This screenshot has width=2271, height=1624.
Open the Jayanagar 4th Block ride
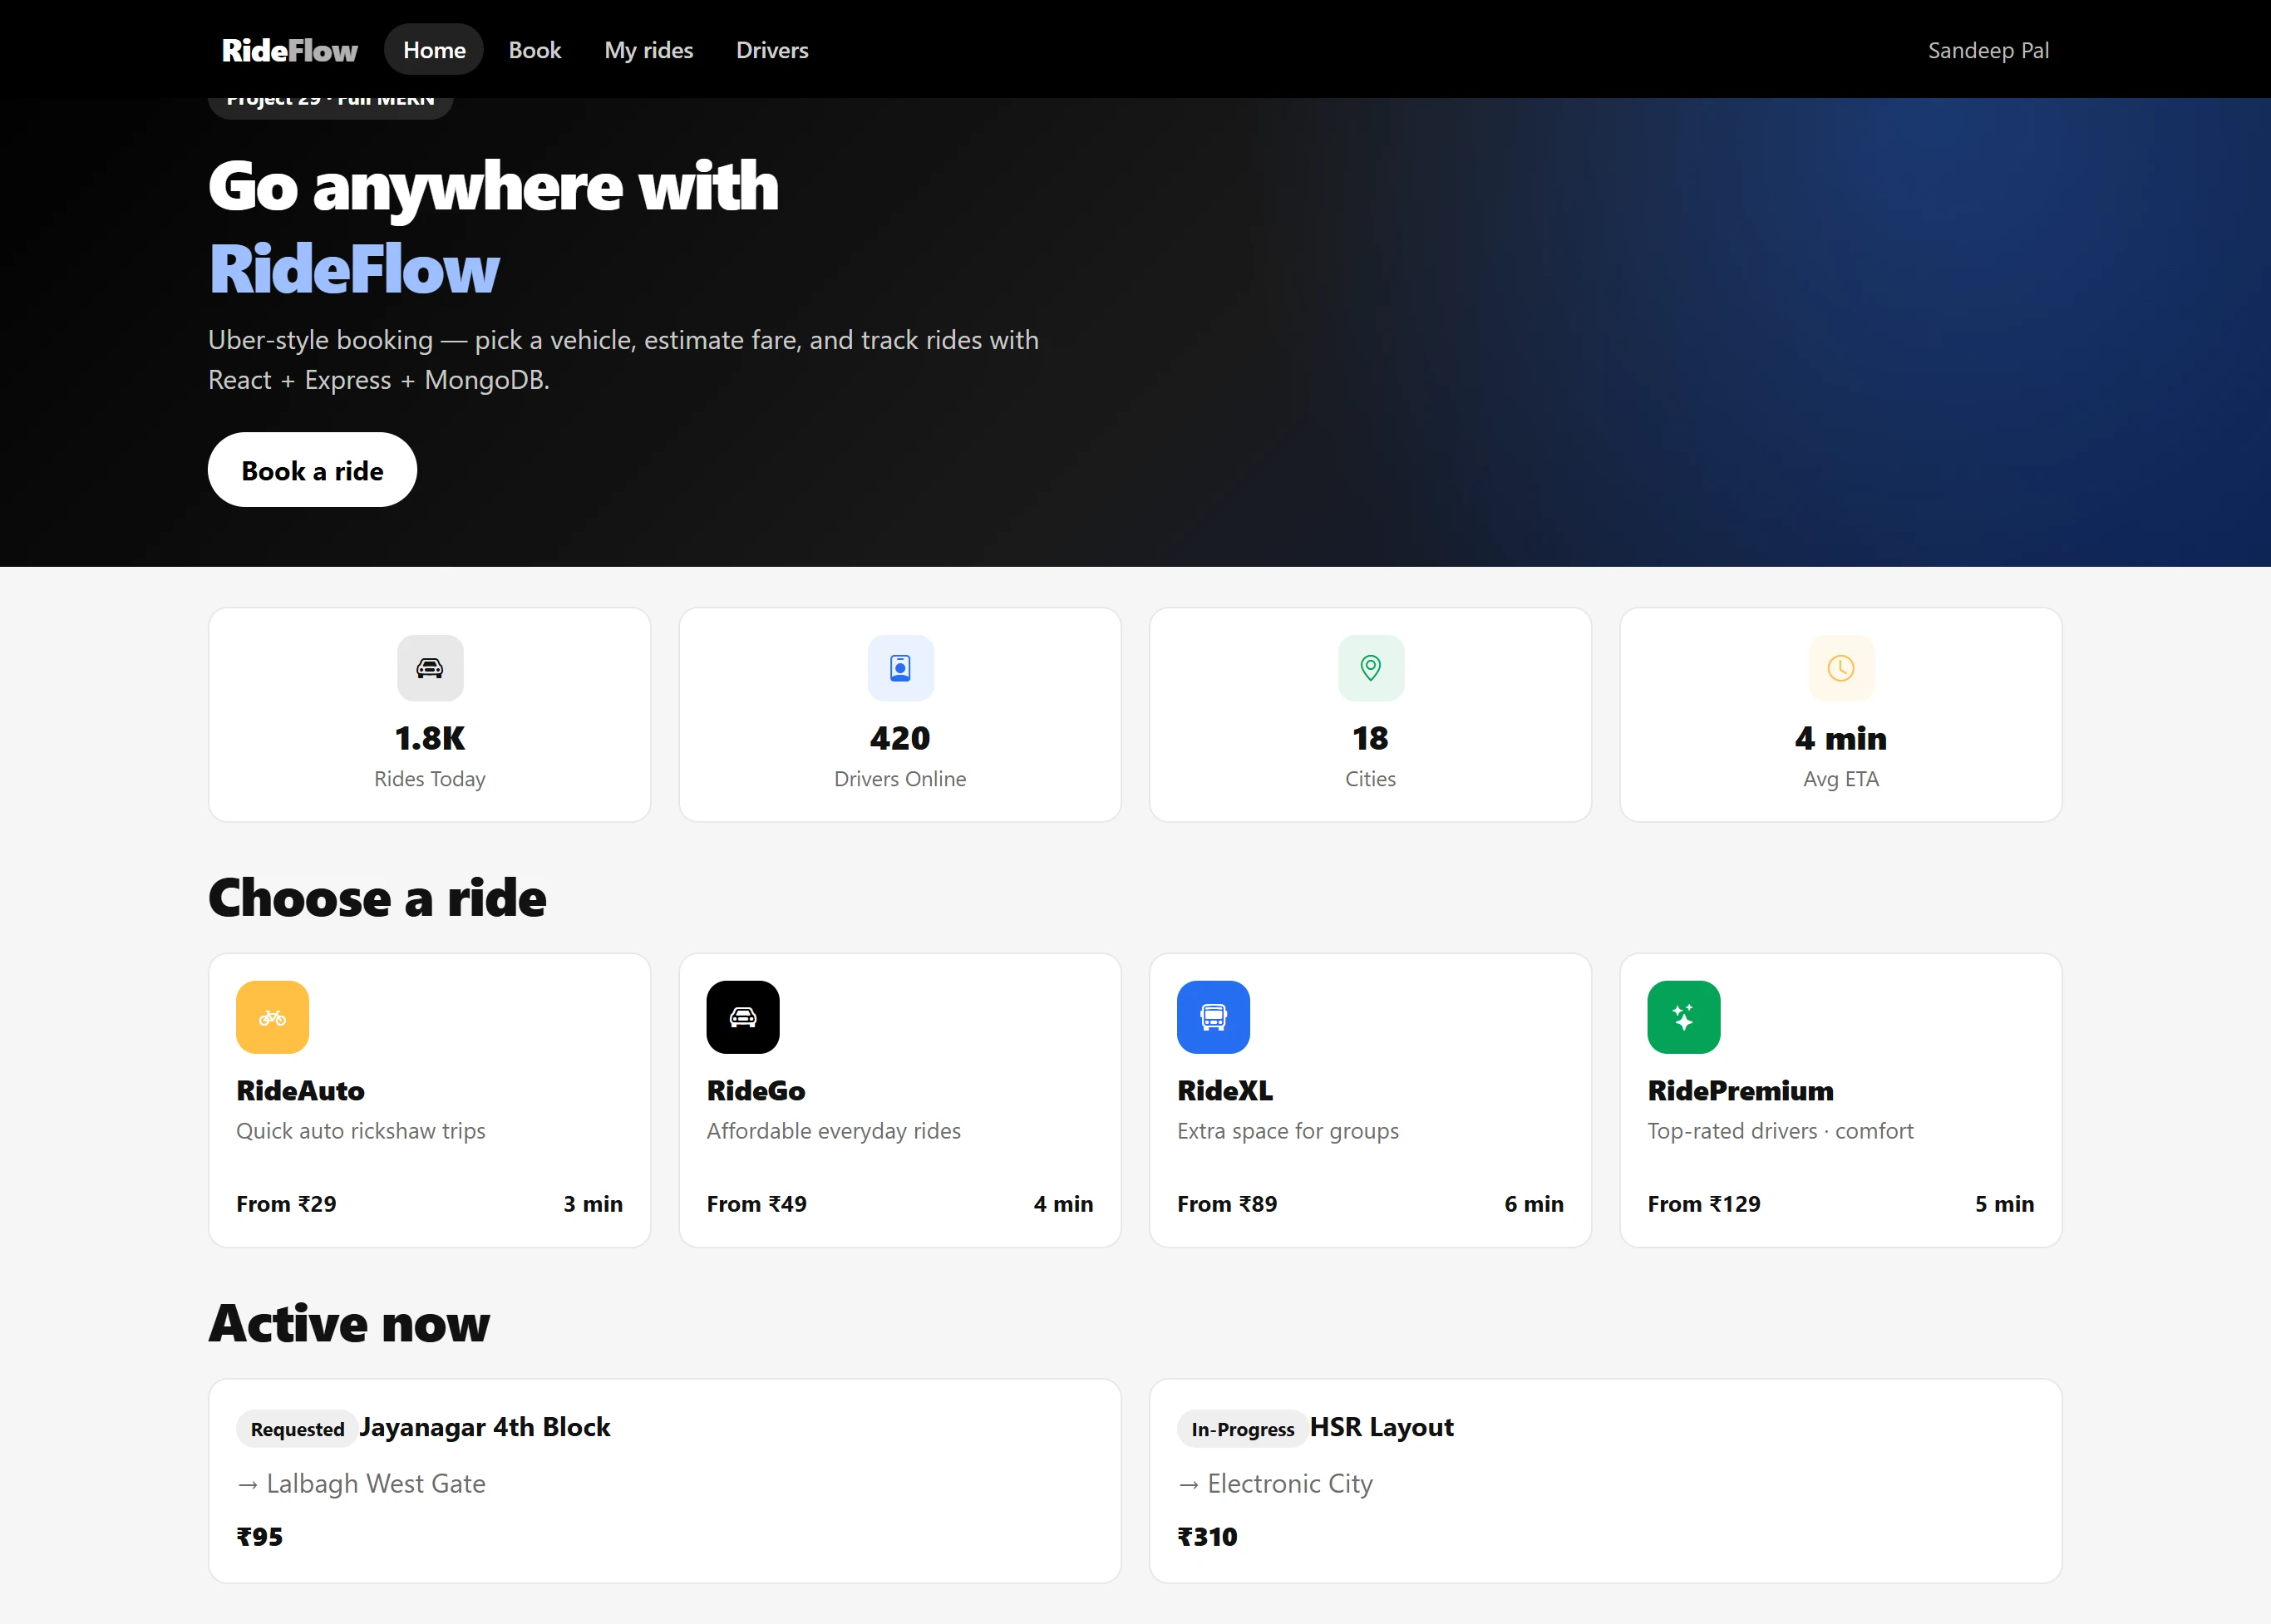pos(485,1427)
